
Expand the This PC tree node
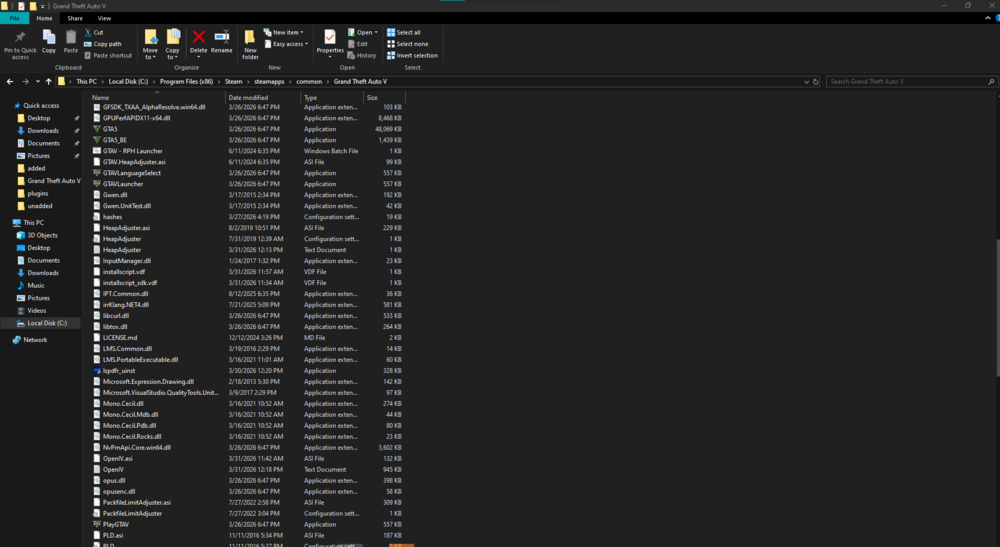tap(8, 222)
